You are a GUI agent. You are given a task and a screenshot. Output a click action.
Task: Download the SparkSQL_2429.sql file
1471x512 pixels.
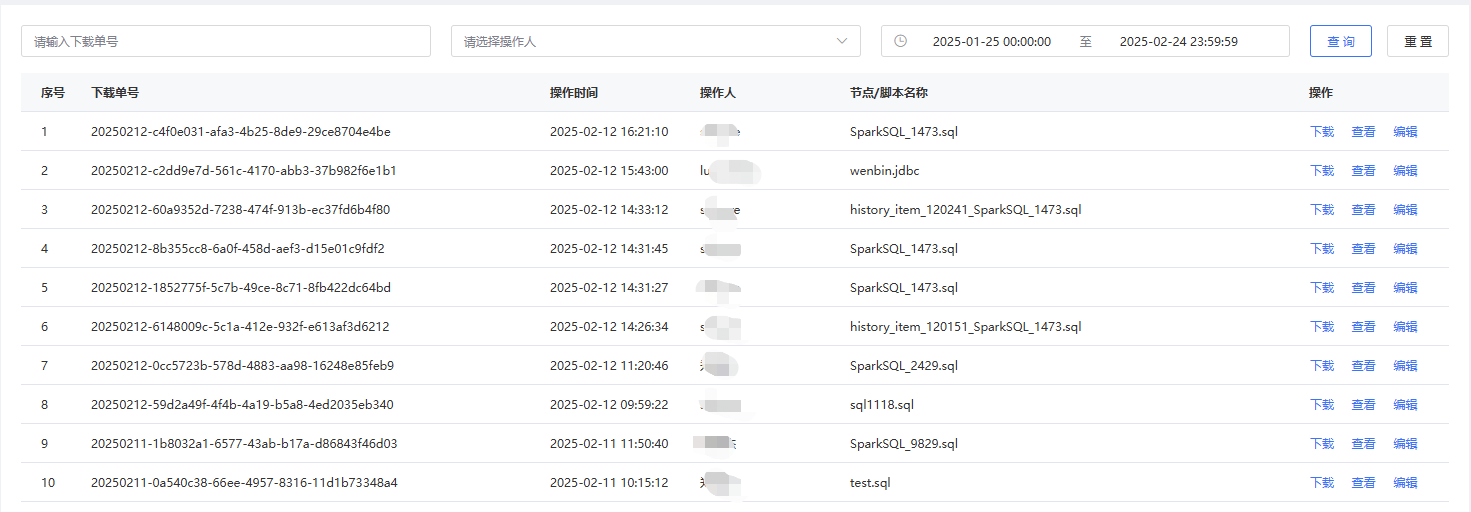pyautogui.click(x=1322, y=366)
